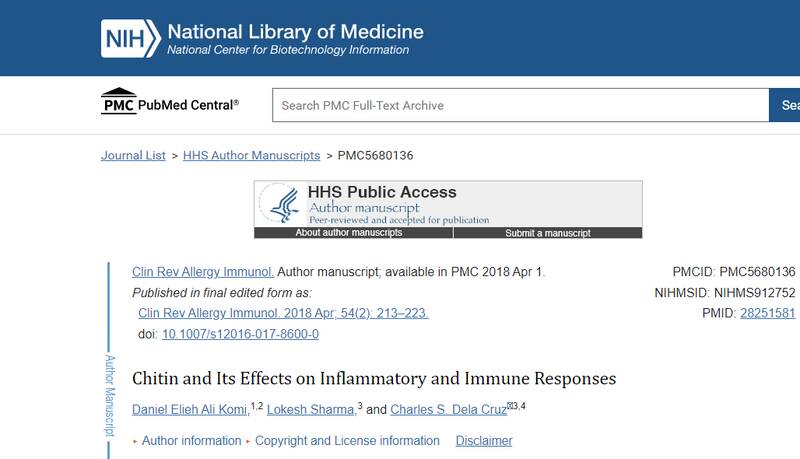The height and width of the screenshot is (459, 800).
Task: Click author Lokesh Sharma
Action: click(x=311, y=410)
